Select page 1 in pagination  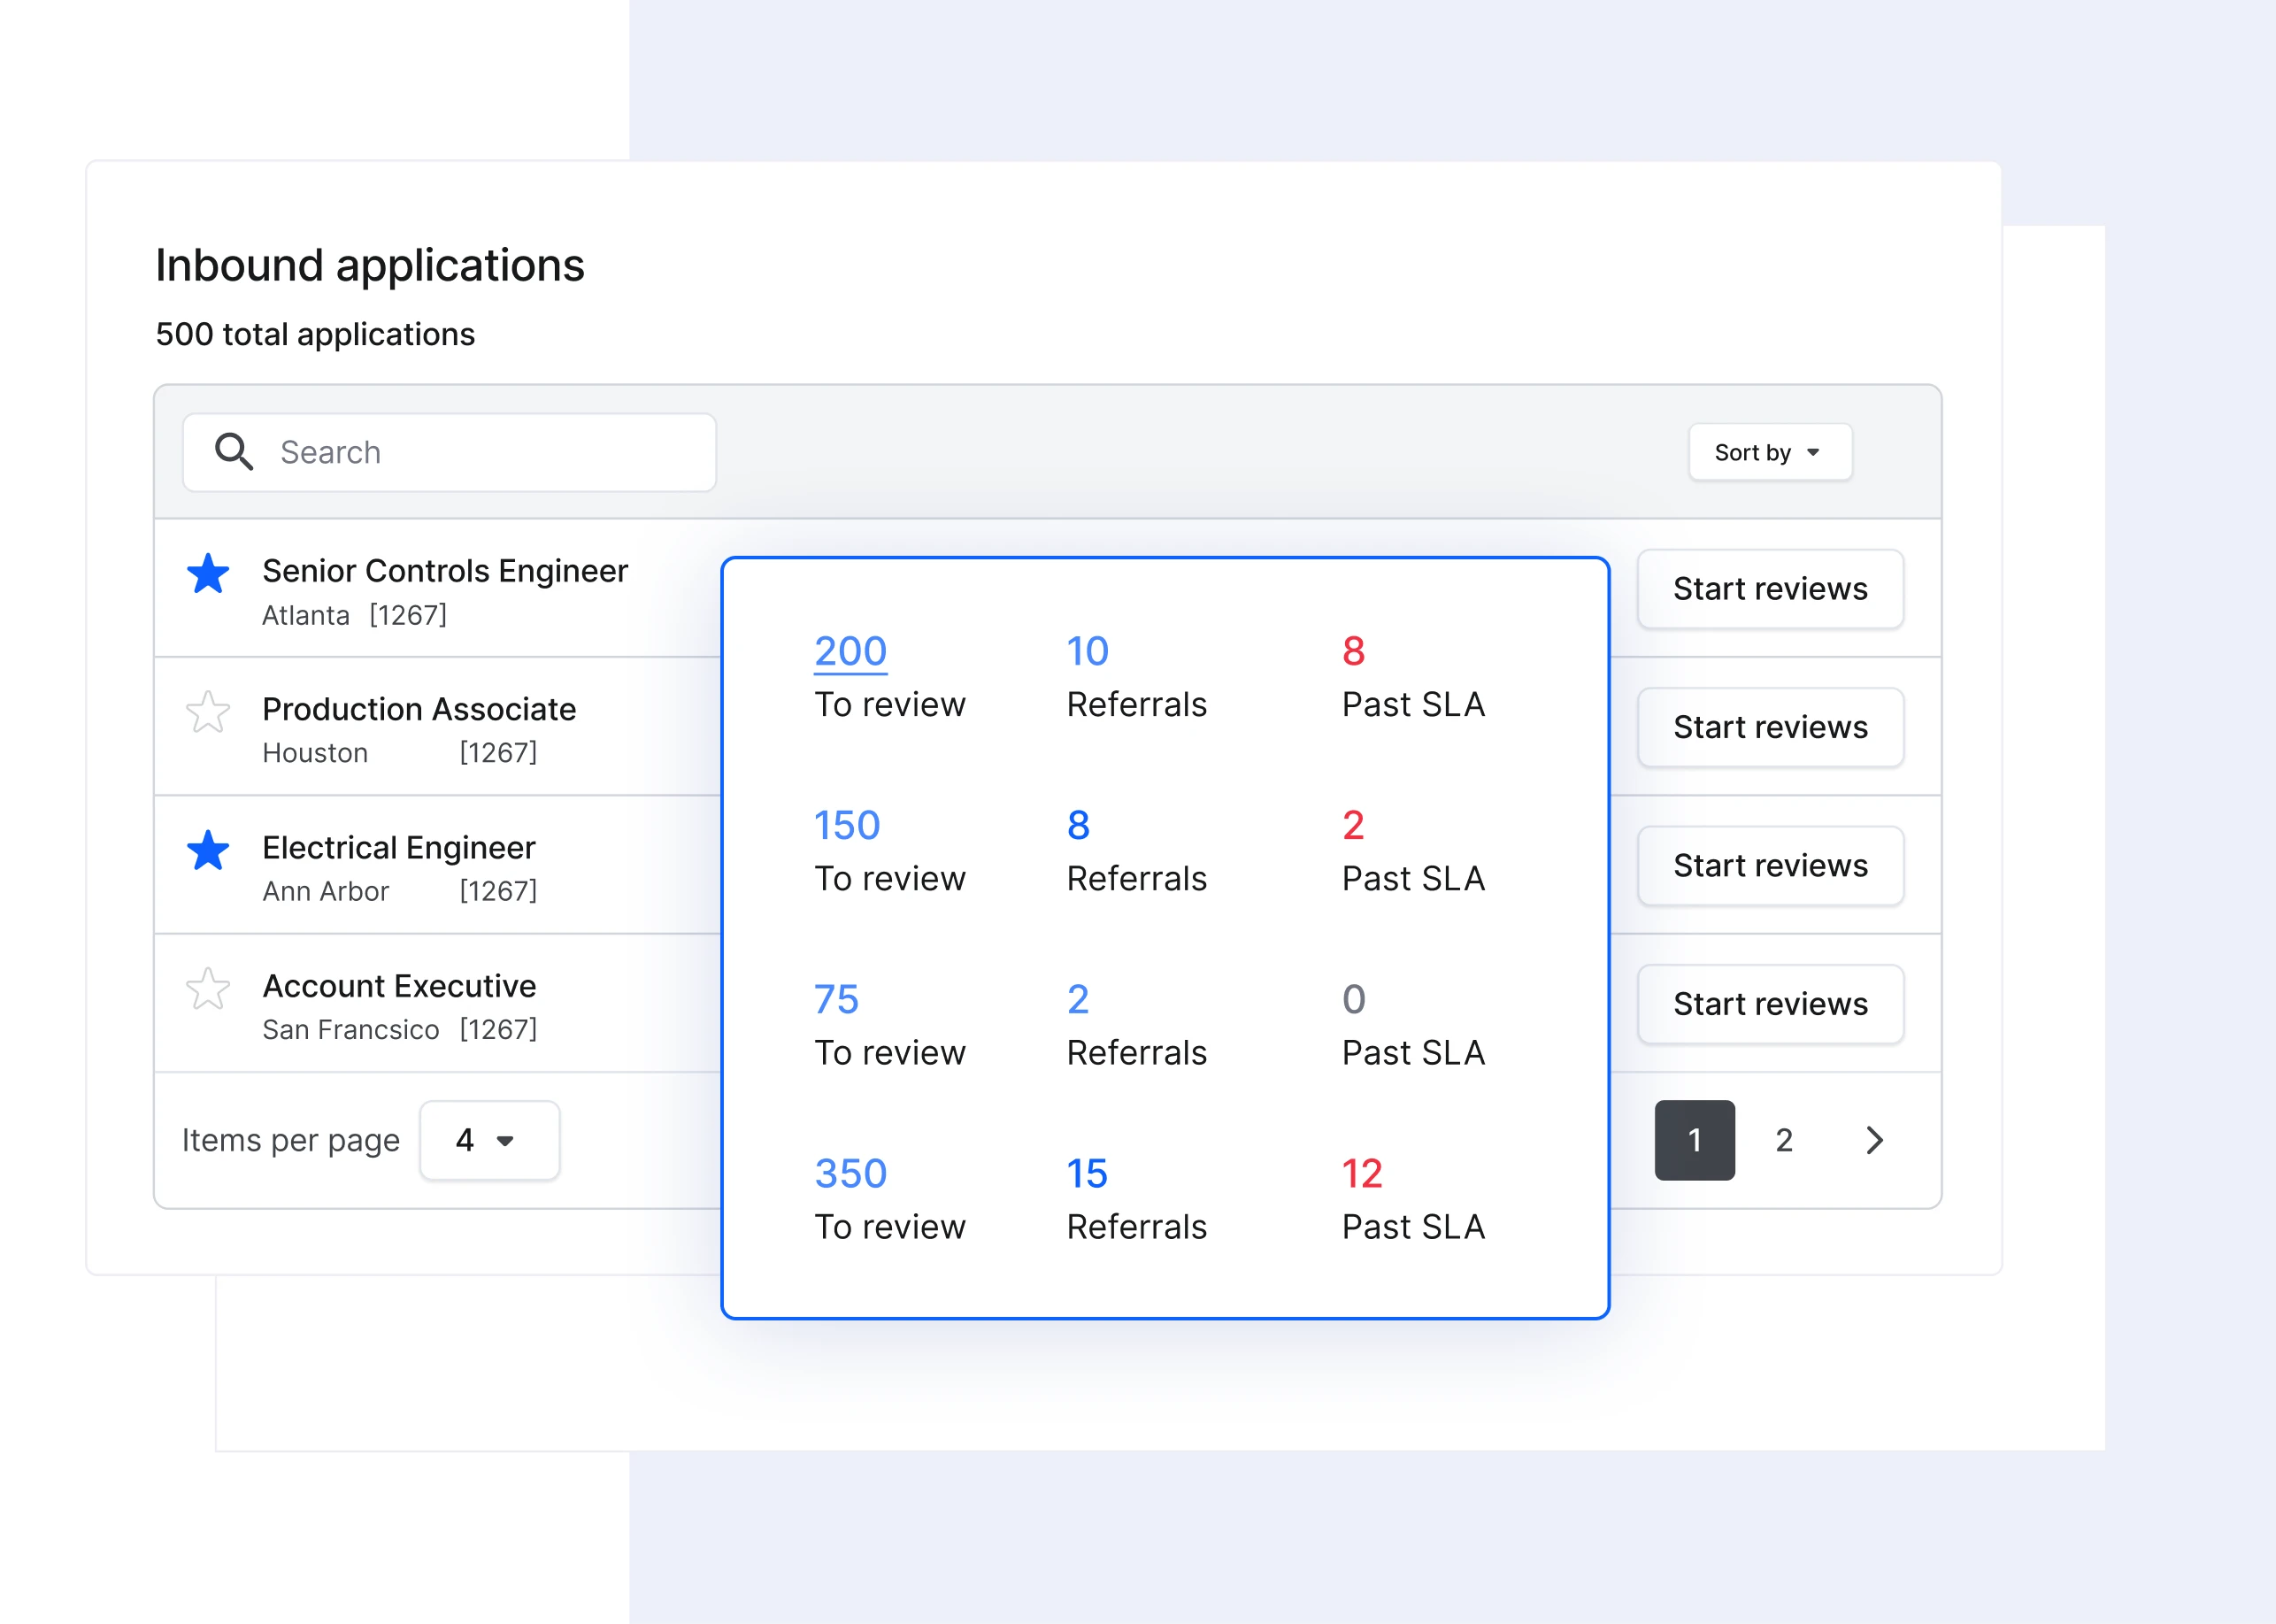[1695, 1140]
